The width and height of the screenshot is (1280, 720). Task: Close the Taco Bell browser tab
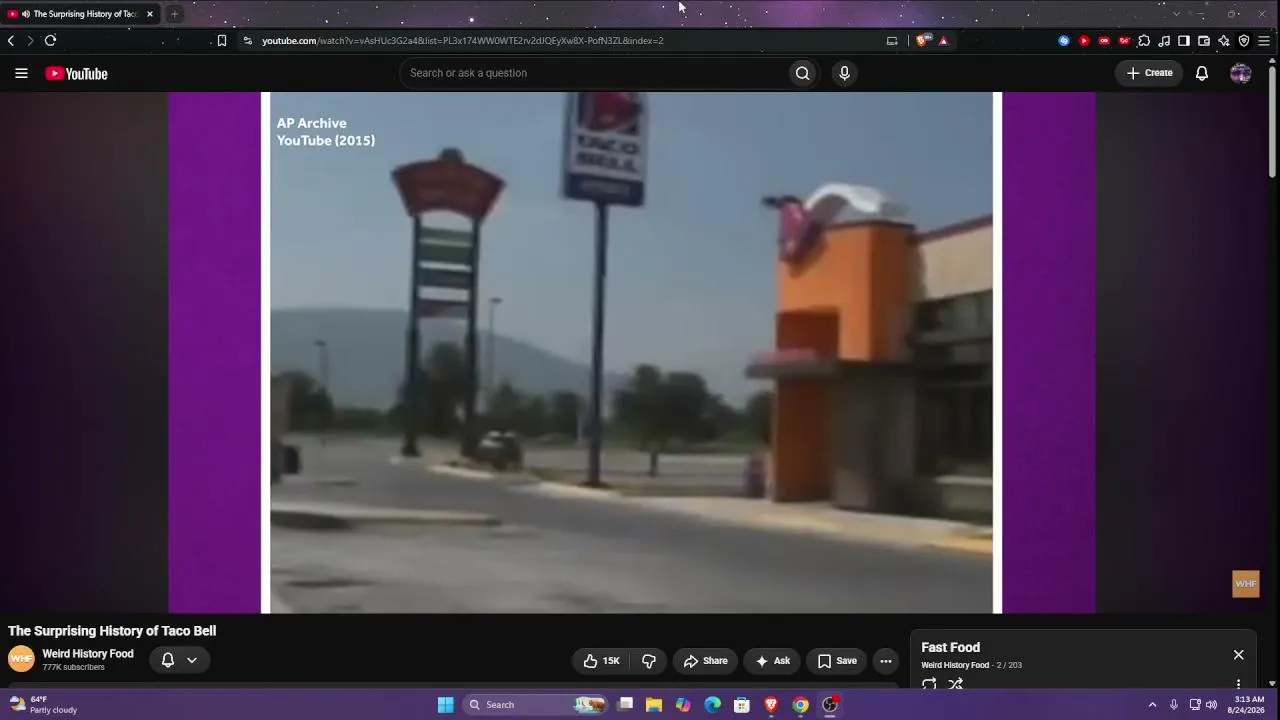(x=150, y=14)
